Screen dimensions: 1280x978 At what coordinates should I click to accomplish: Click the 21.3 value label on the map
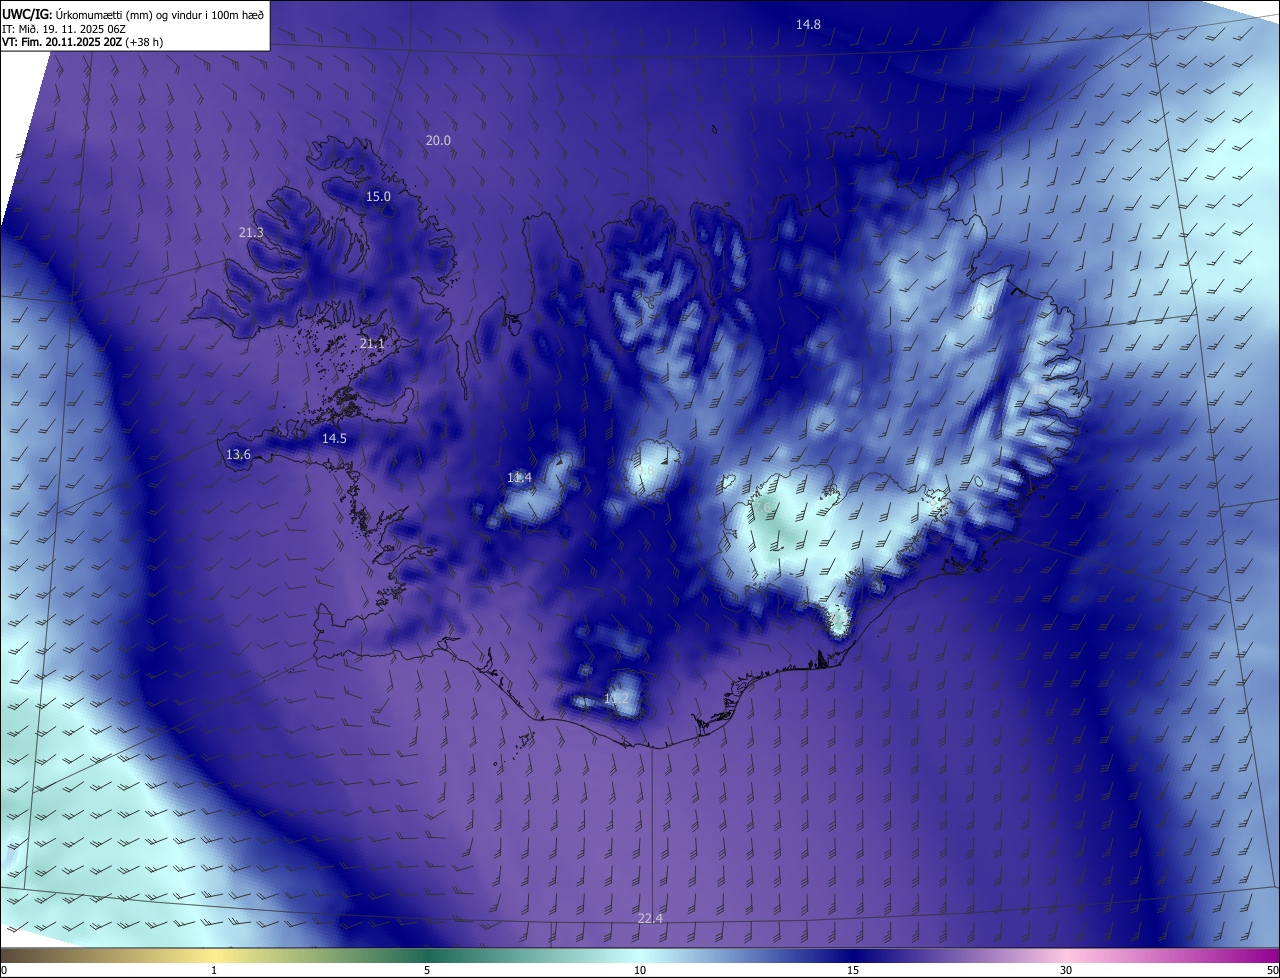tap(251, 233)
